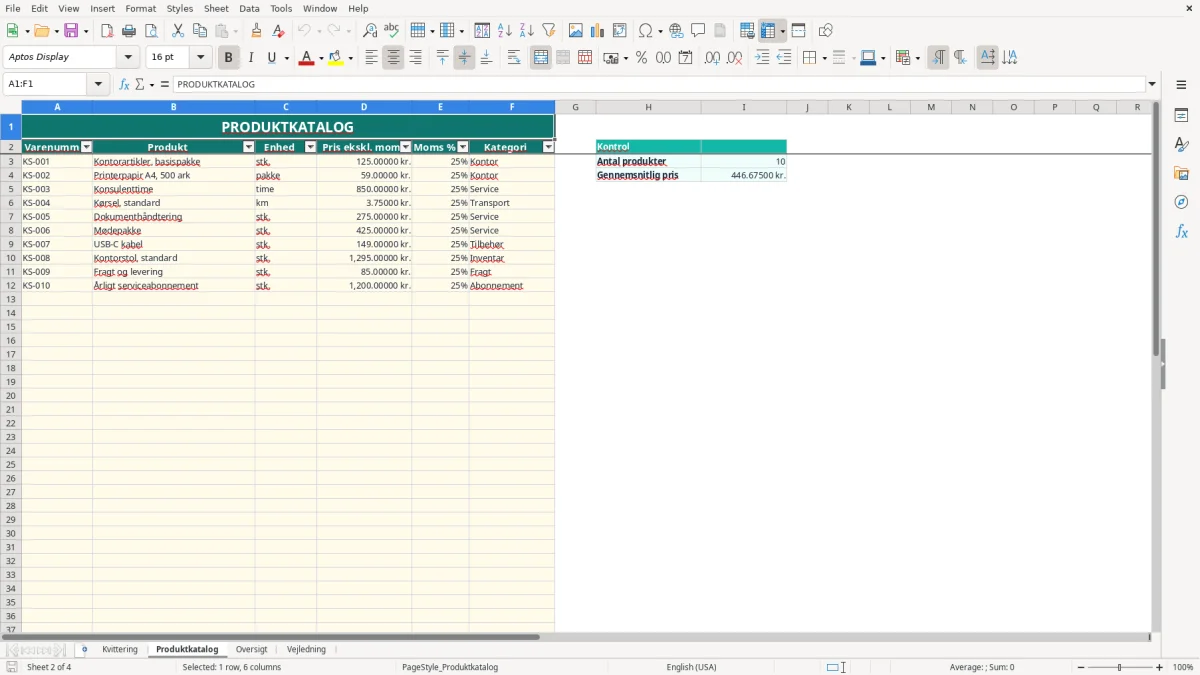Open the Enhed column filter dropdown

point(310,147)
